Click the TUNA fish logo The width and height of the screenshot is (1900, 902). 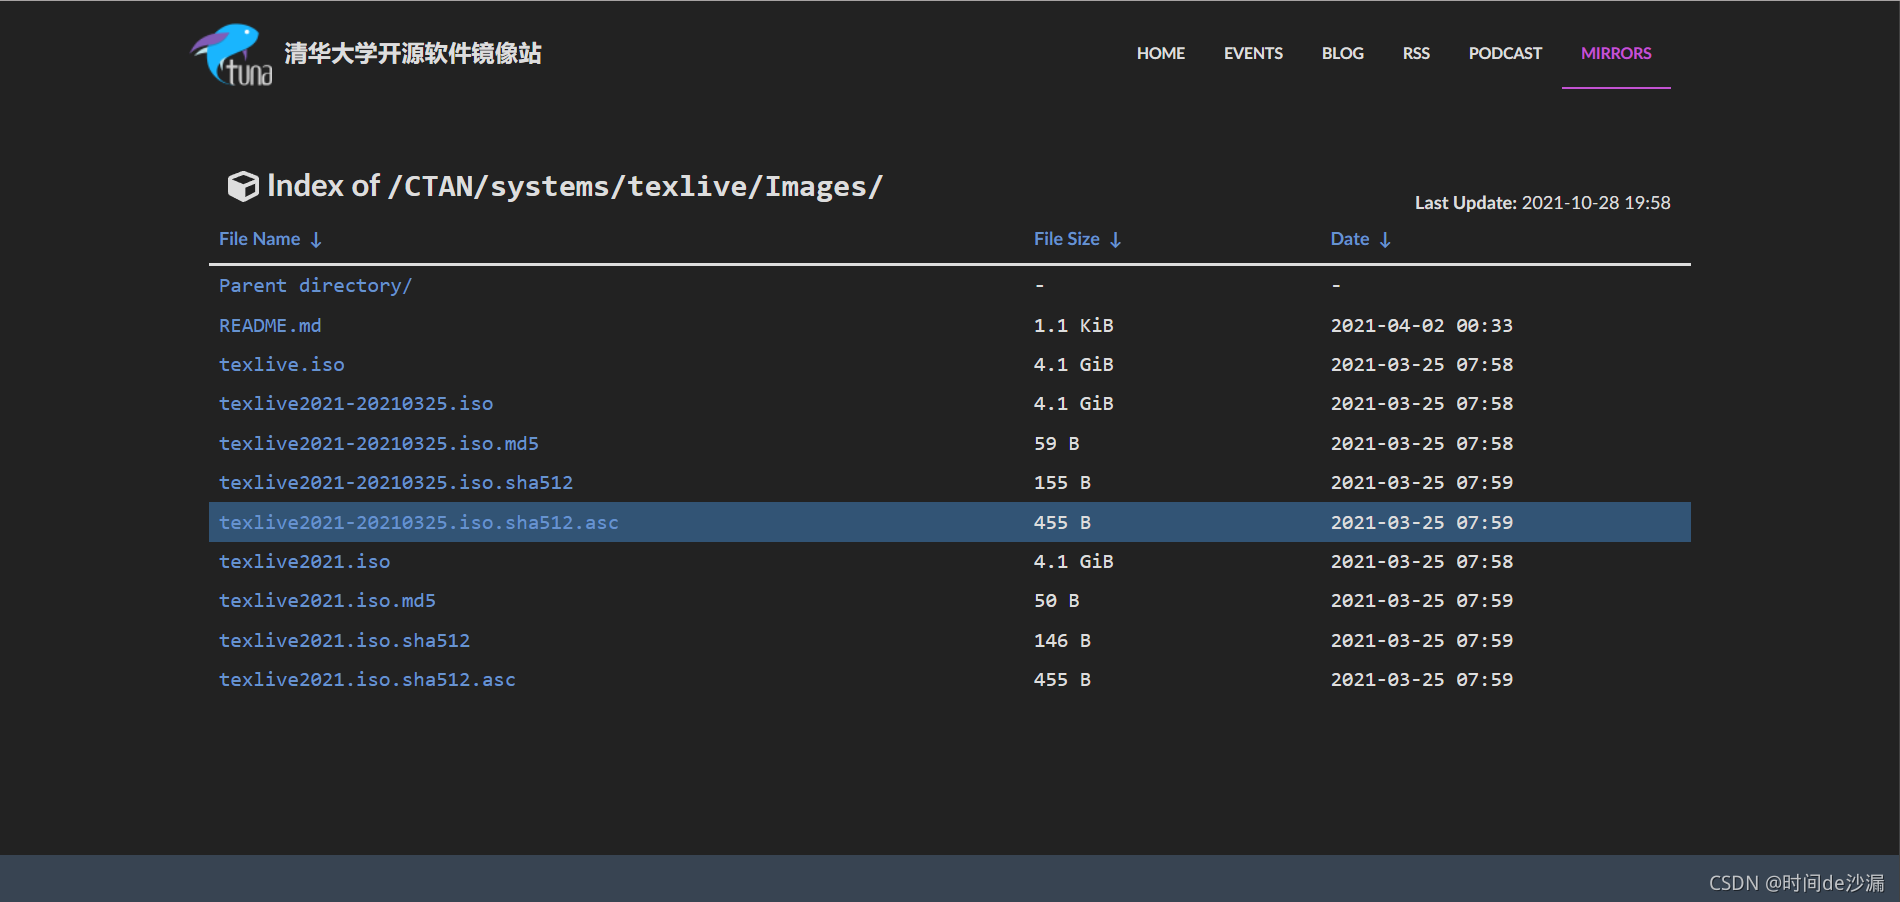231,54
